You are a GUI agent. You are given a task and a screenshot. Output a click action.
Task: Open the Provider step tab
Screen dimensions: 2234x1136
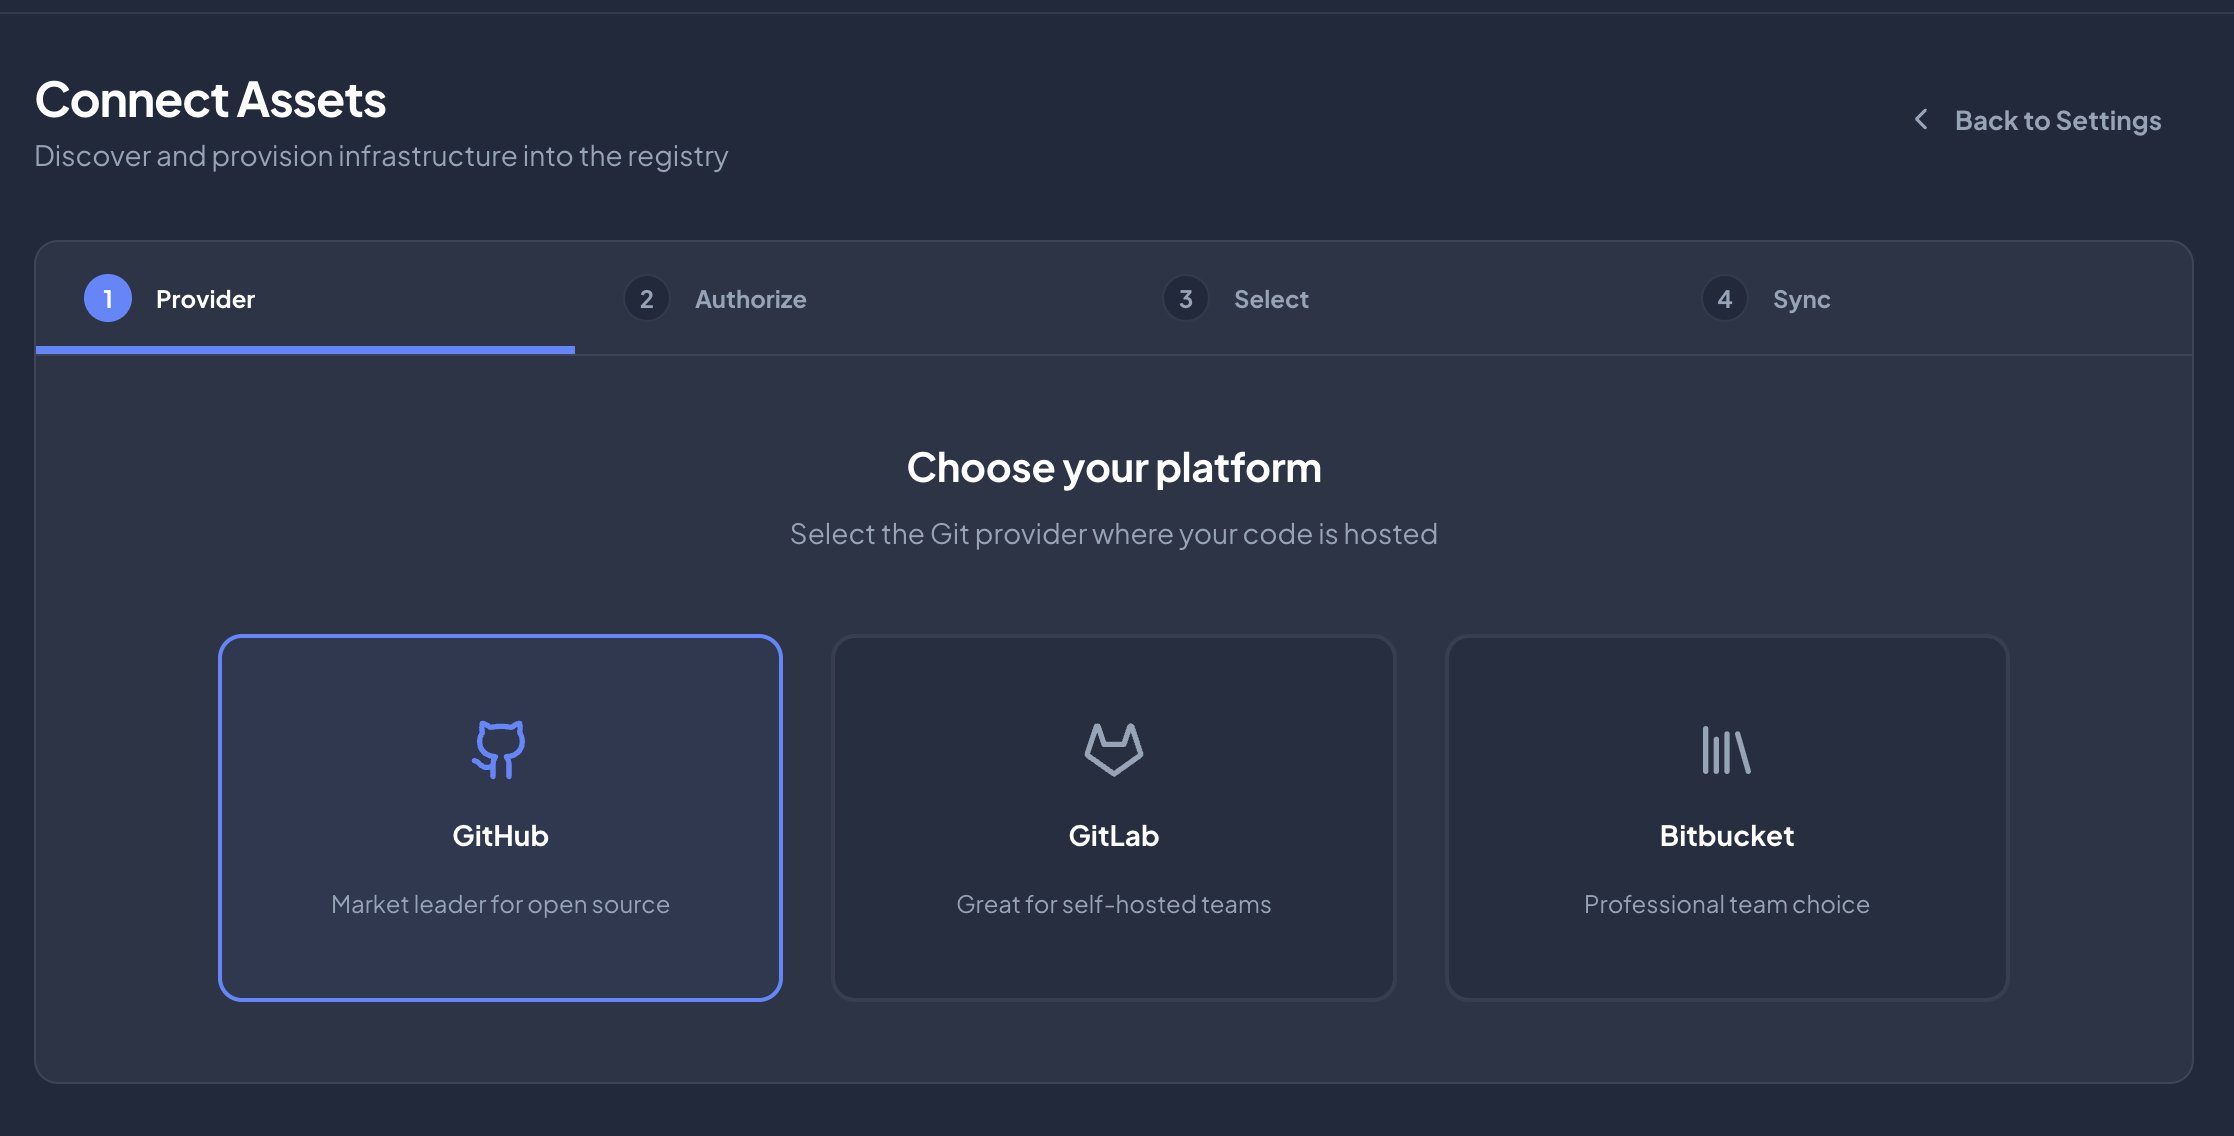[x=205, y=299]
